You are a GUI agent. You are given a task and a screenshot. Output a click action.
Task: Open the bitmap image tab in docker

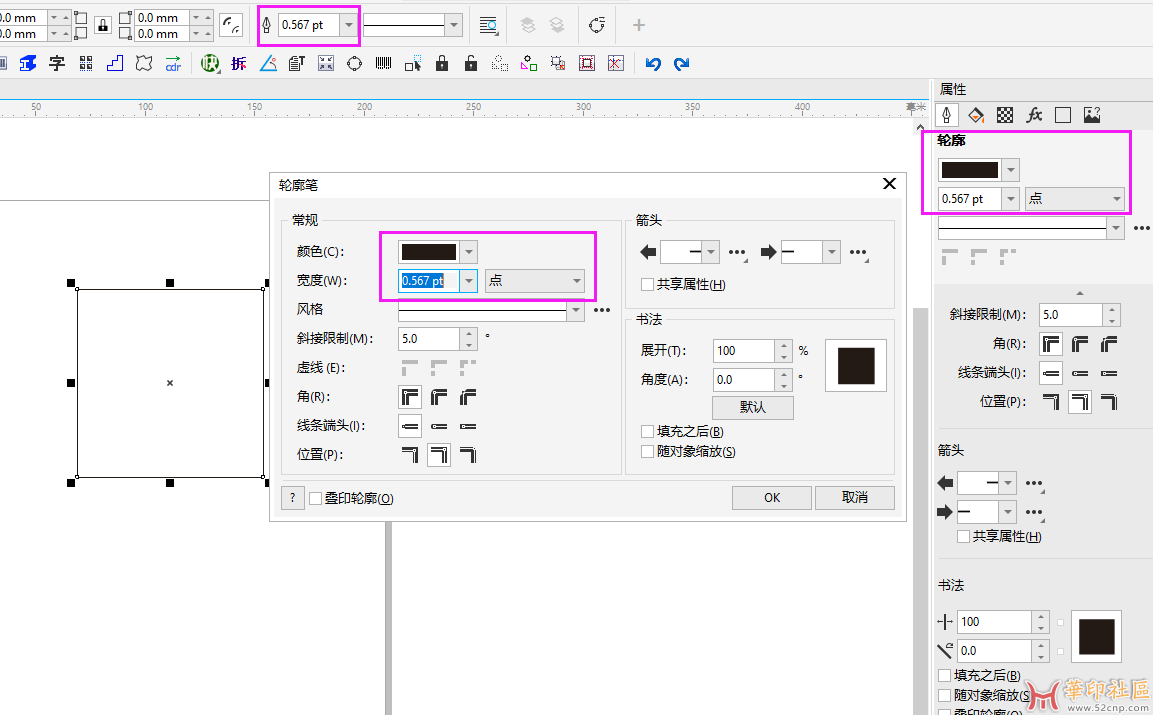coord(1092,115)
